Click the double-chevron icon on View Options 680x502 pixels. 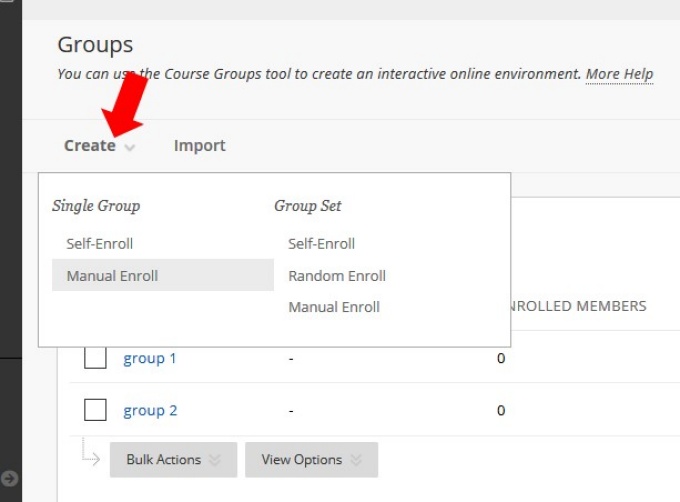[357, 460]
